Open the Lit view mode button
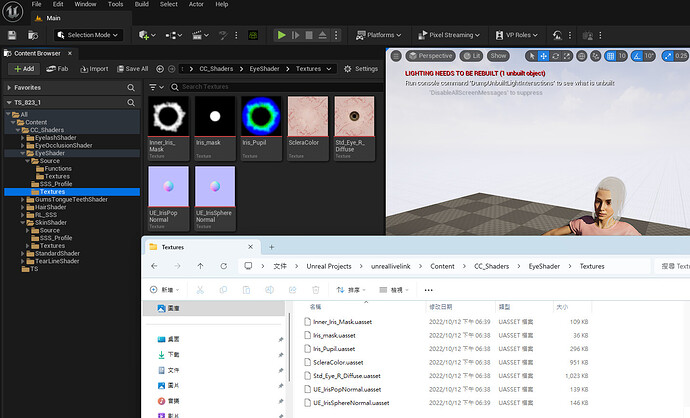 tap(471, 56)
